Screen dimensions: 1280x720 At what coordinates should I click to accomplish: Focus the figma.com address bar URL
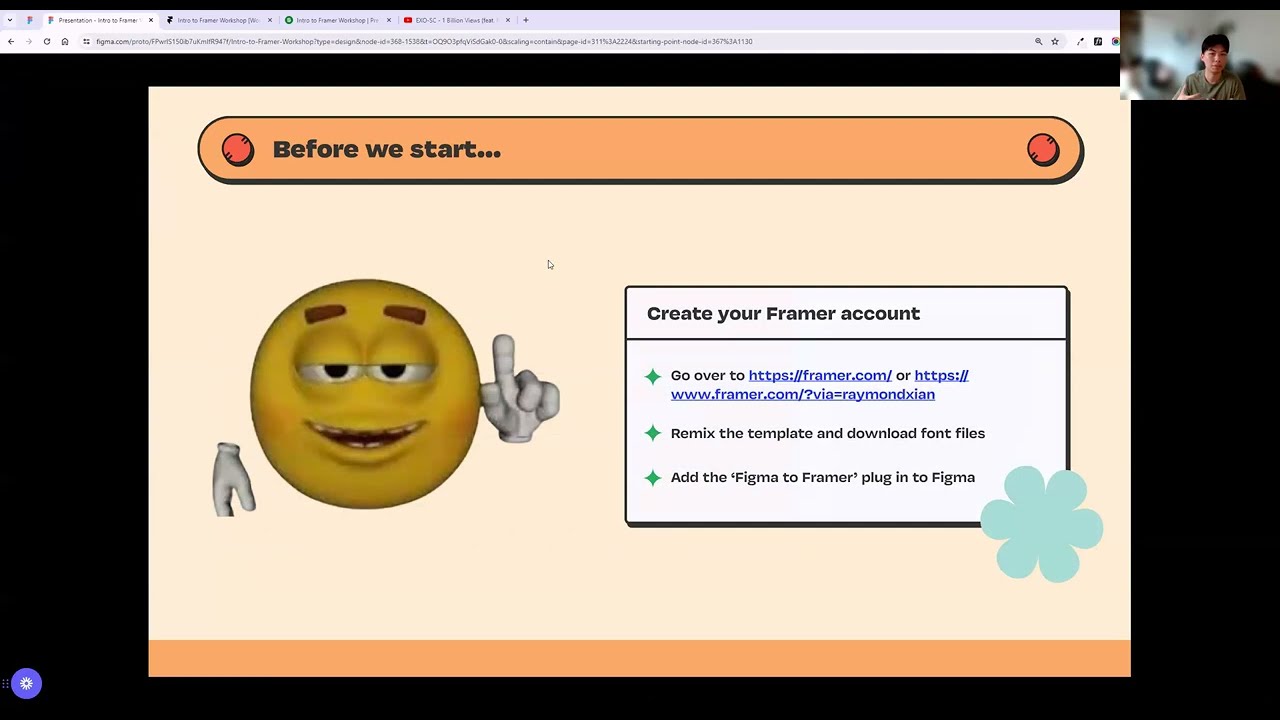[424, 41]
